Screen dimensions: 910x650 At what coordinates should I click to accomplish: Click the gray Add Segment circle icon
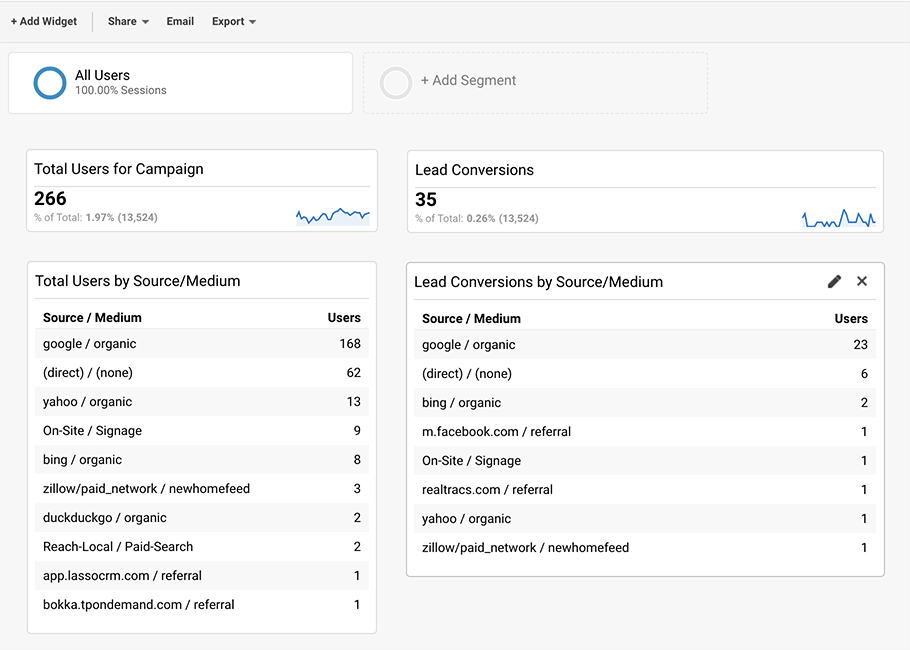pos(396,83)
